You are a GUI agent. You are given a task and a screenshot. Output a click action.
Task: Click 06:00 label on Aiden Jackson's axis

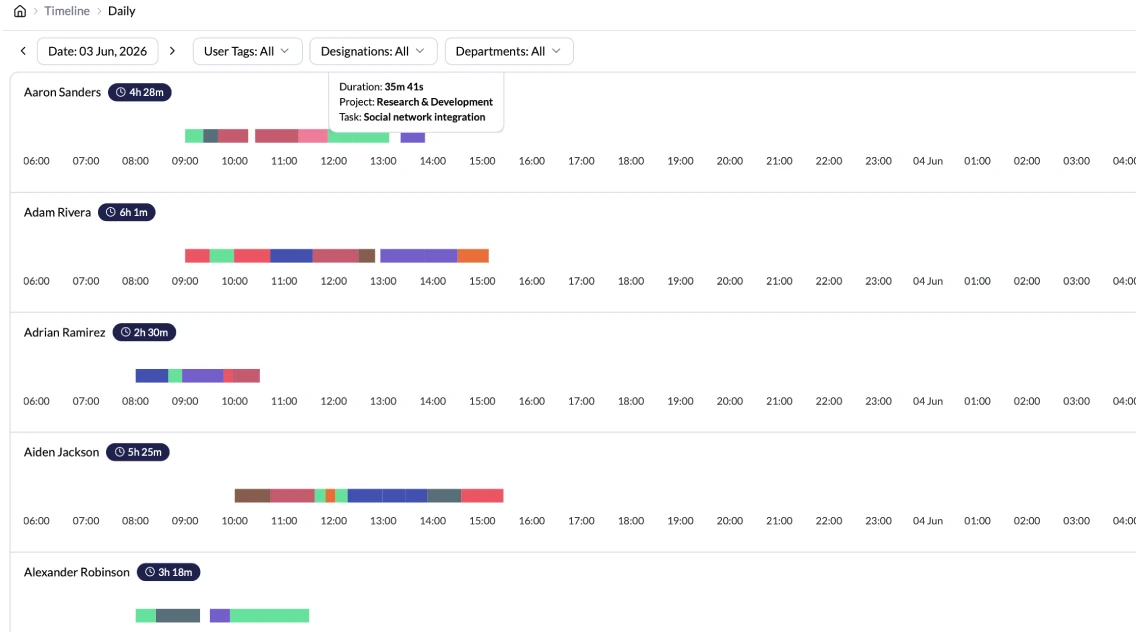tap(36, 520)
